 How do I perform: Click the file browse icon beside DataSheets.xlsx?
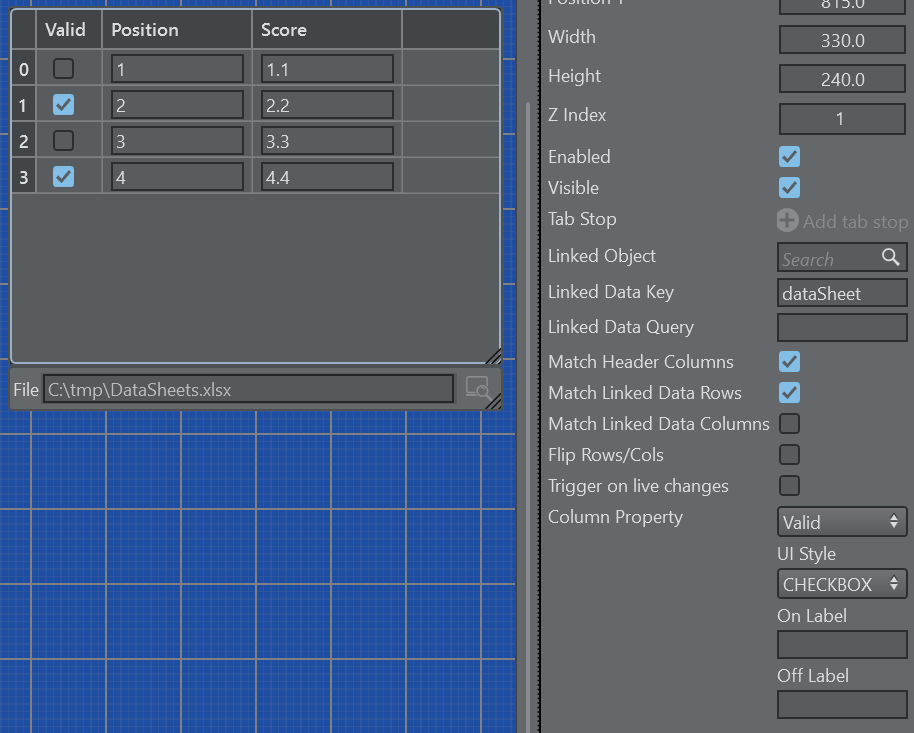[x=478, y=388]
